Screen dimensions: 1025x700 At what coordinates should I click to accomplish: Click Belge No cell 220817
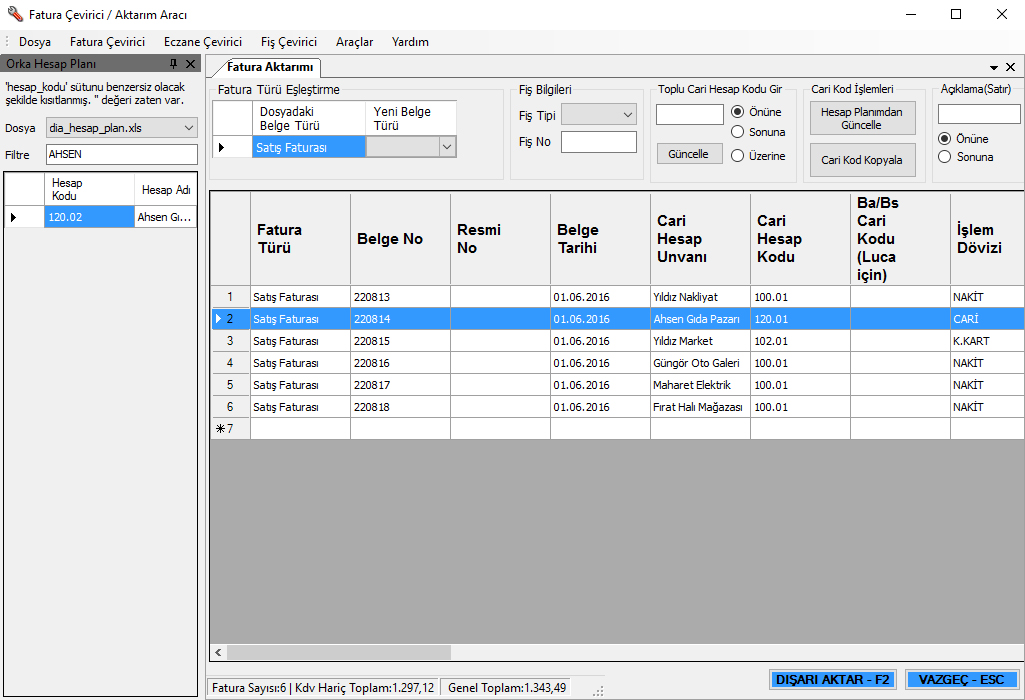pyautogui.click(x=400, y=385)
